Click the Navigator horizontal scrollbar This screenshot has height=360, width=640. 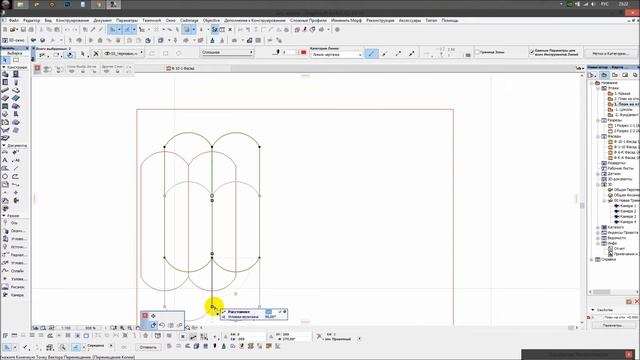point(601,292)
